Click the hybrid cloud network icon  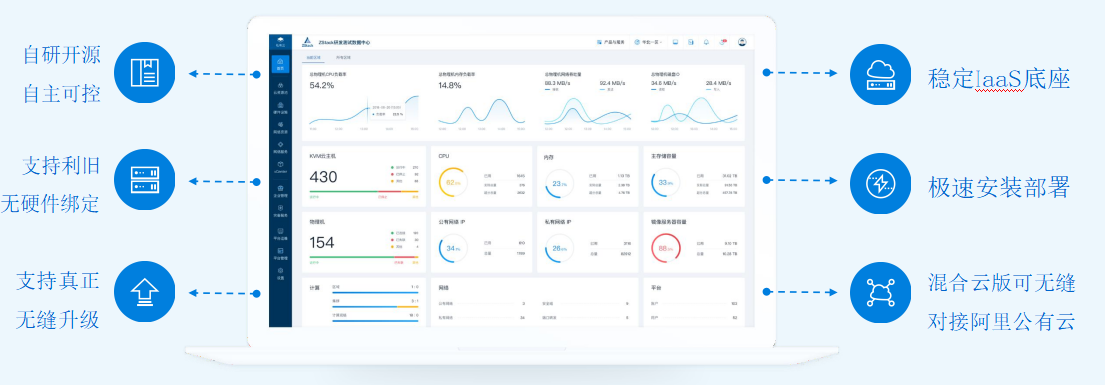[880, 292]
